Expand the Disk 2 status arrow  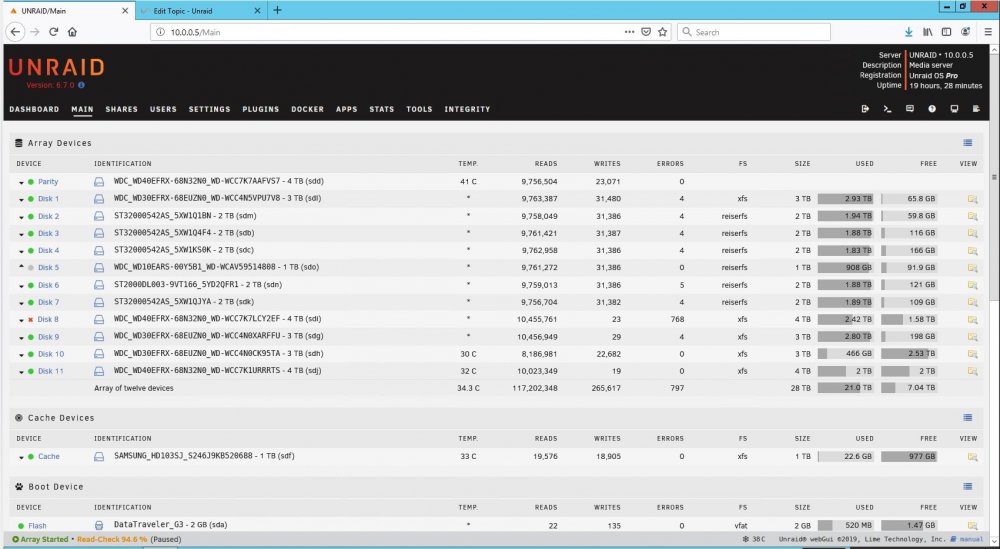tap(21, 217)
